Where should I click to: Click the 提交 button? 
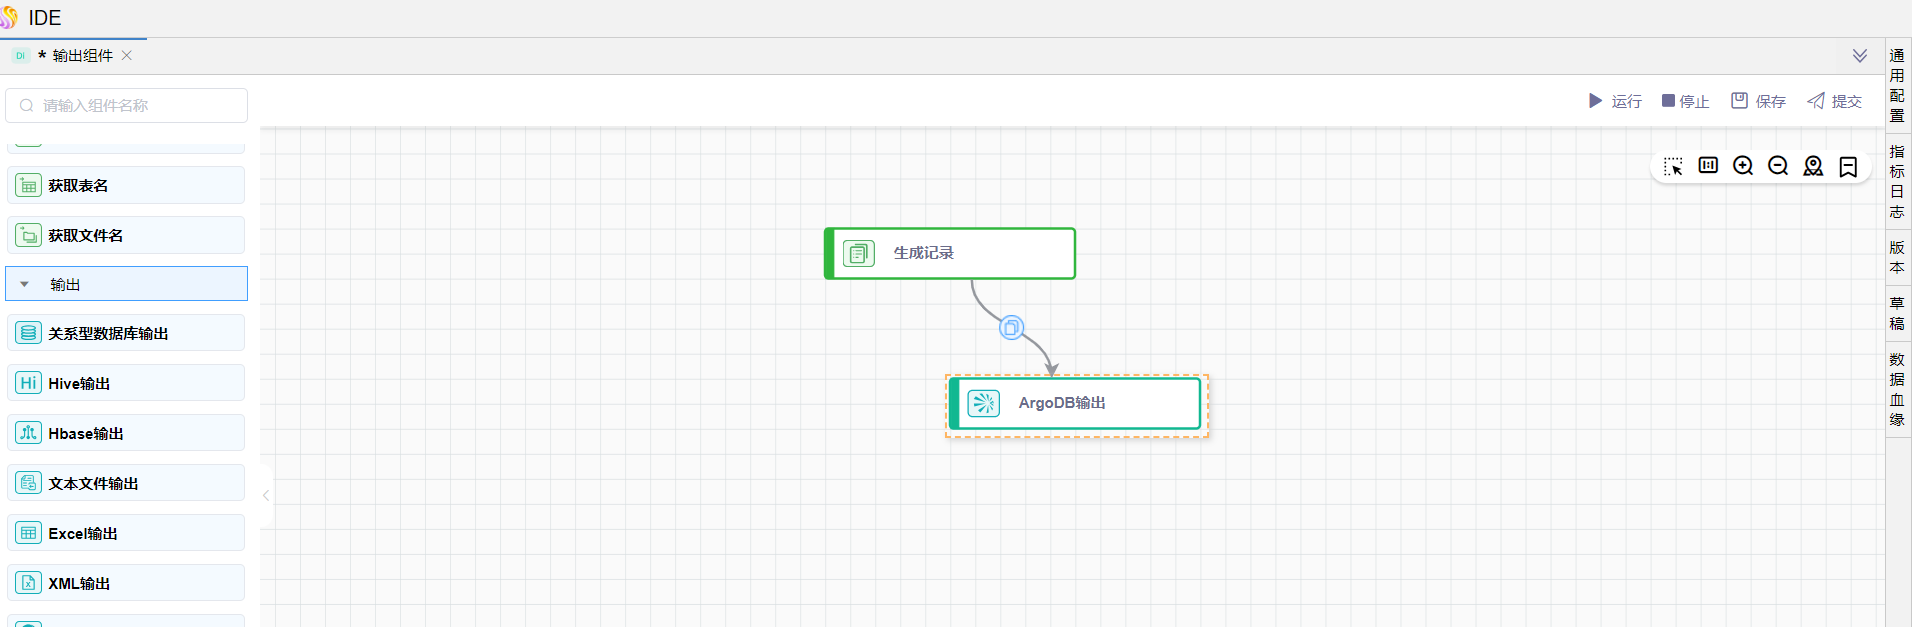point(1834,101)
